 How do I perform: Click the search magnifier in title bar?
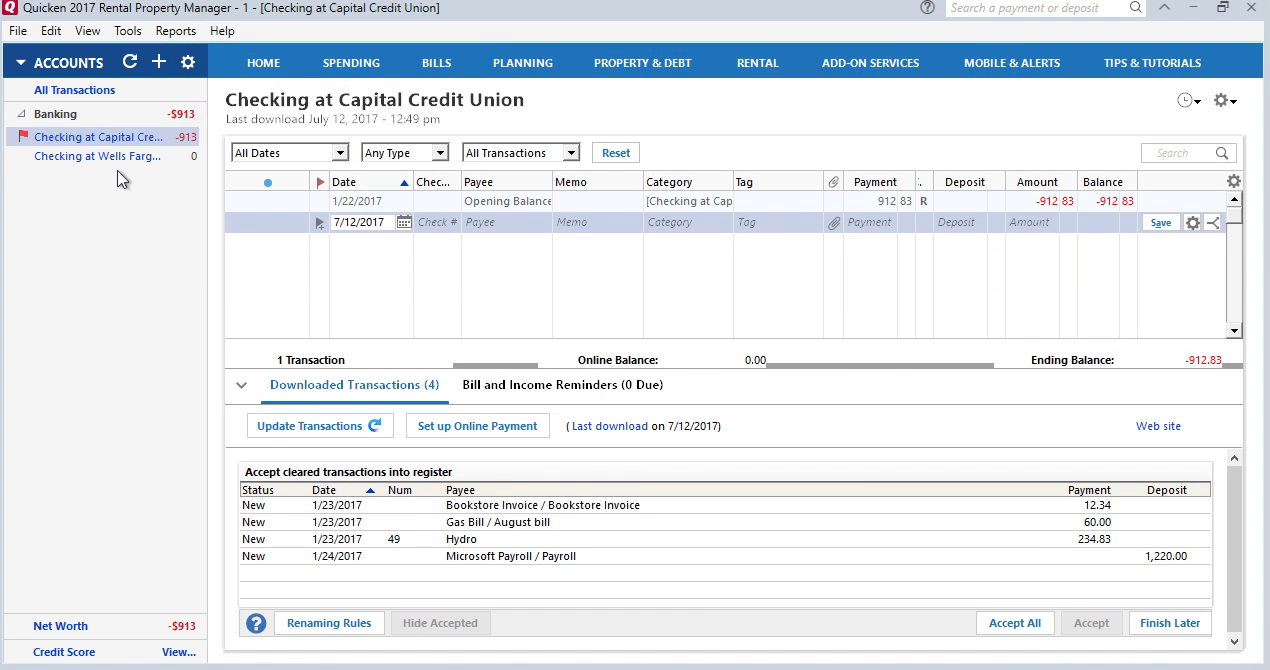click(x=1136, y=8)
